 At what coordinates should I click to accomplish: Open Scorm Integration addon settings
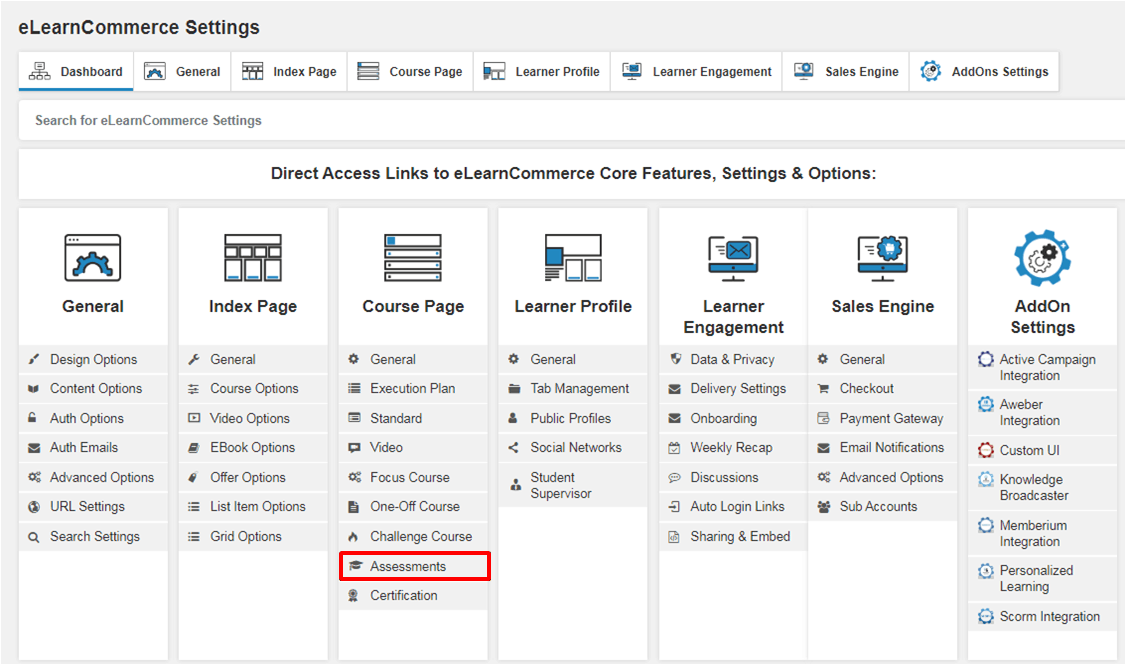1049,617
